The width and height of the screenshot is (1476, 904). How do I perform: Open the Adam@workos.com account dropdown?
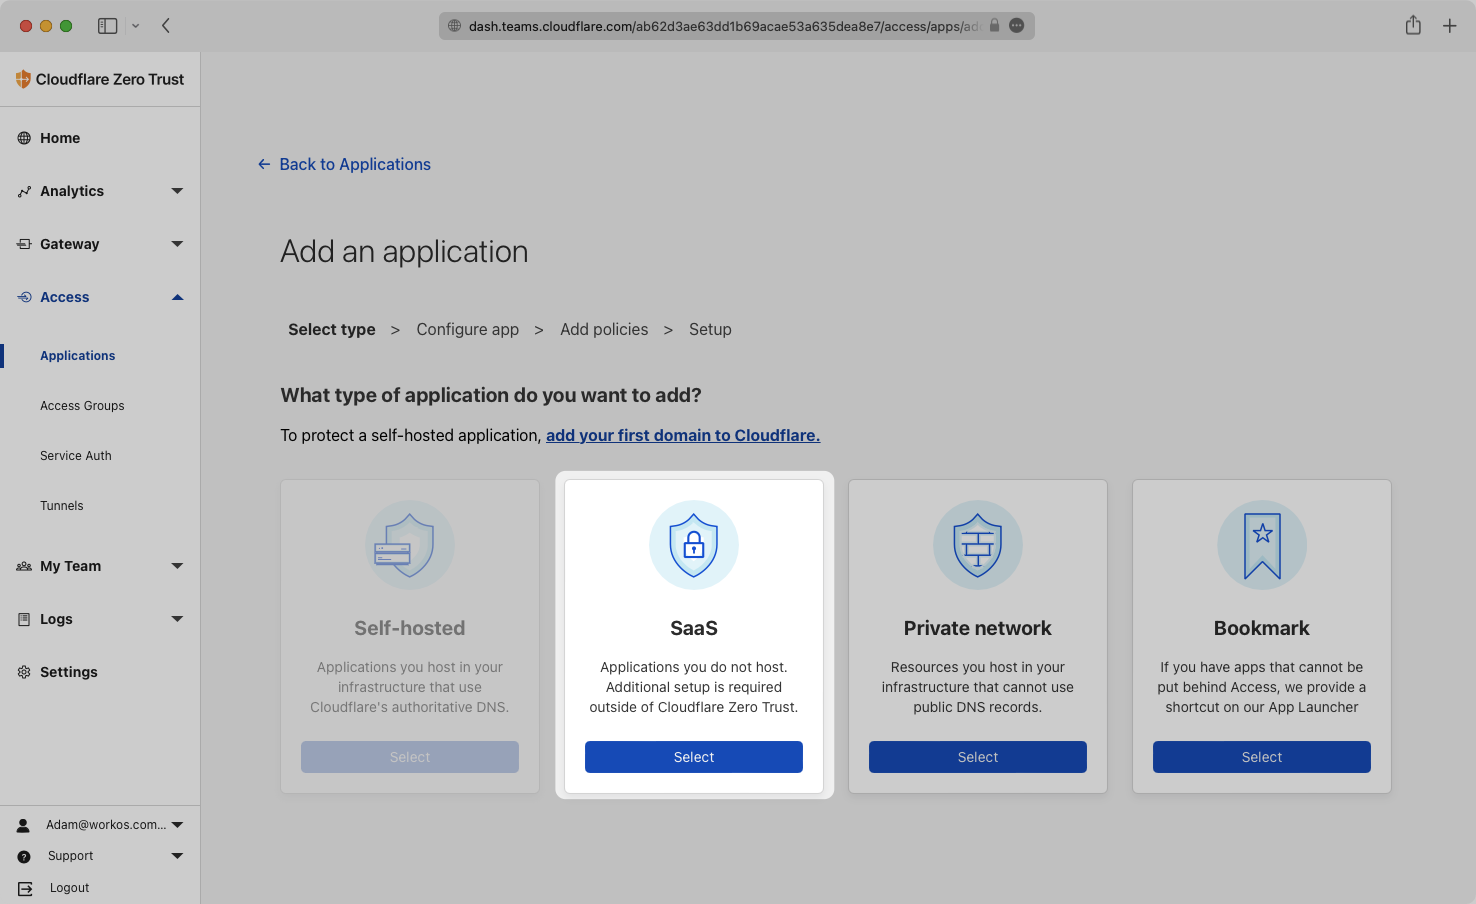pyautogui.click(x=177, y=825)
